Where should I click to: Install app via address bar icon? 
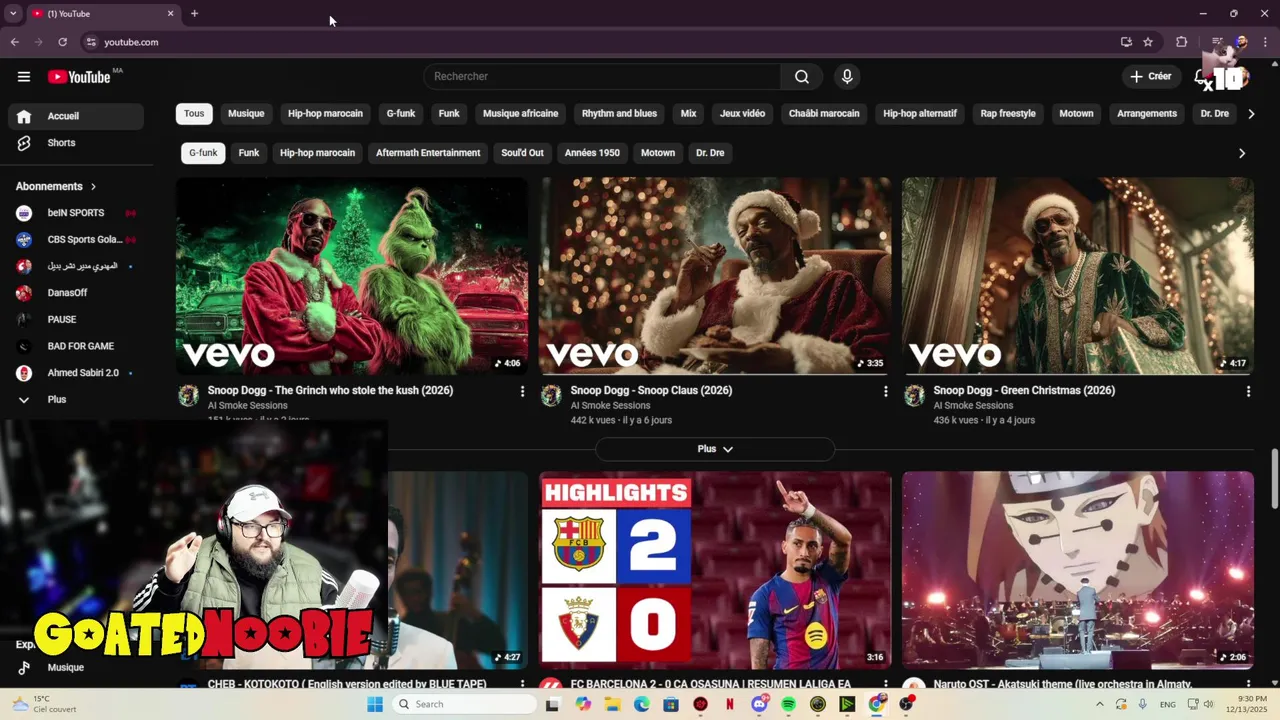(1126, 42)
